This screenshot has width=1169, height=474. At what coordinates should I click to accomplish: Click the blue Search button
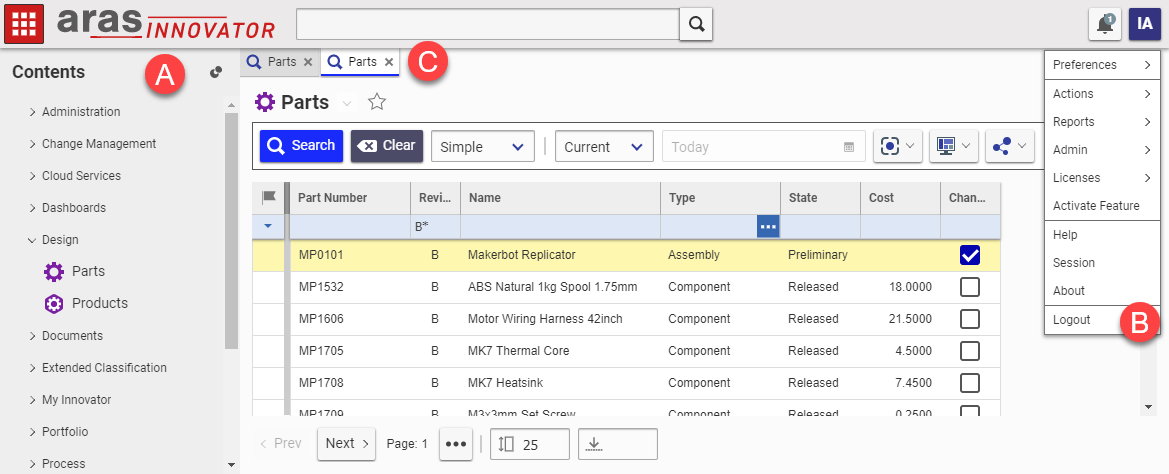pos(301,146)
